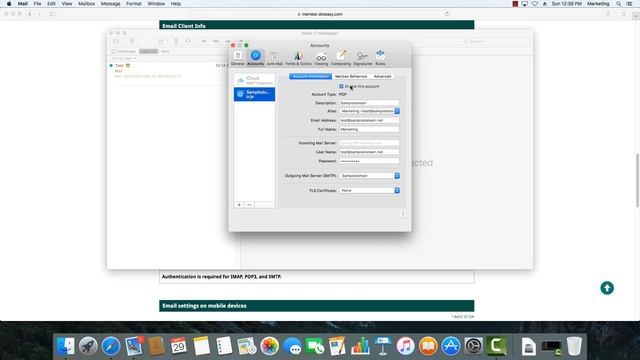The image size is (640, 360).
Task: Click the Full Name input field
Action: [x=369, y=129]
